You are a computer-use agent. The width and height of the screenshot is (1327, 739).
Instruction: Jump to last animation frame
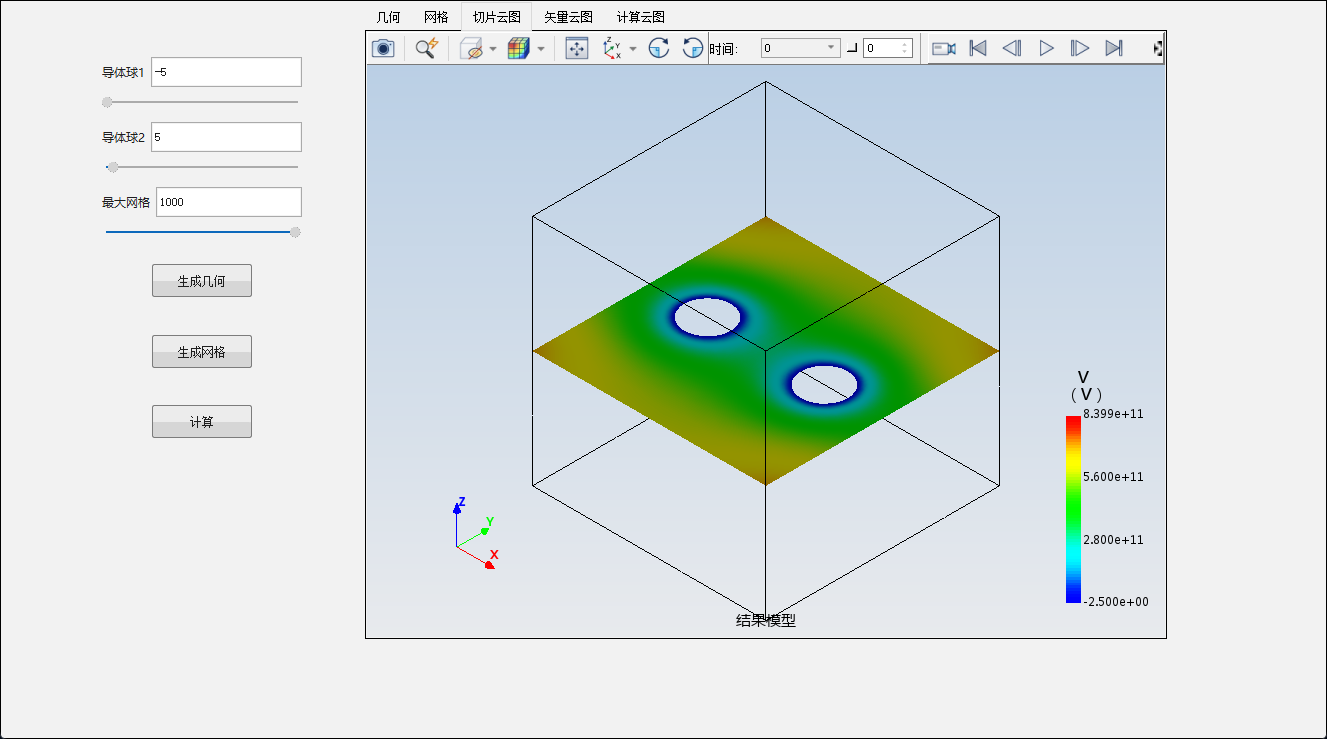1114,48
